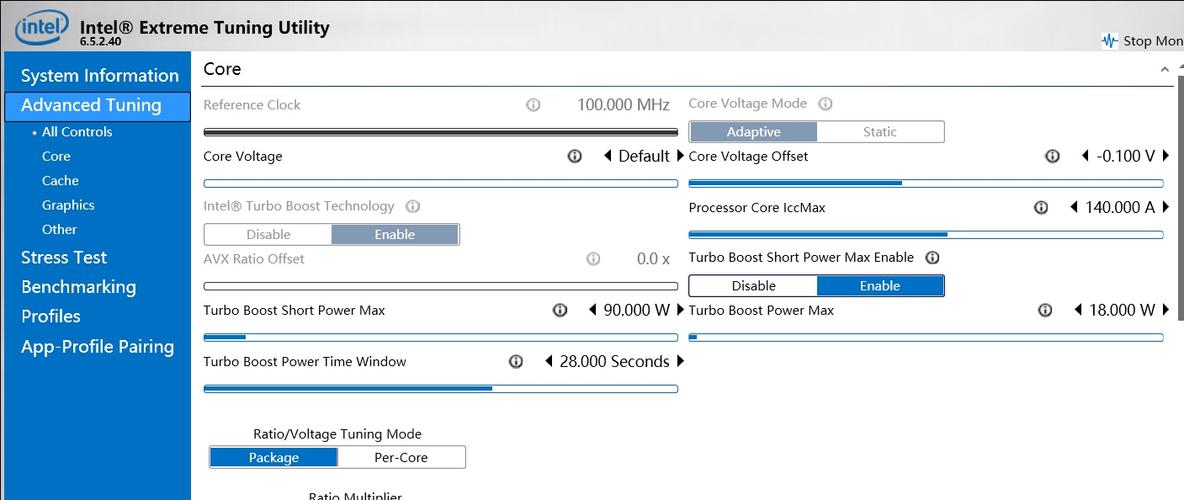Increase Turbo Boost Power Max value
The height and width of the screenshot is (500, 1184).
[1166, 310]
